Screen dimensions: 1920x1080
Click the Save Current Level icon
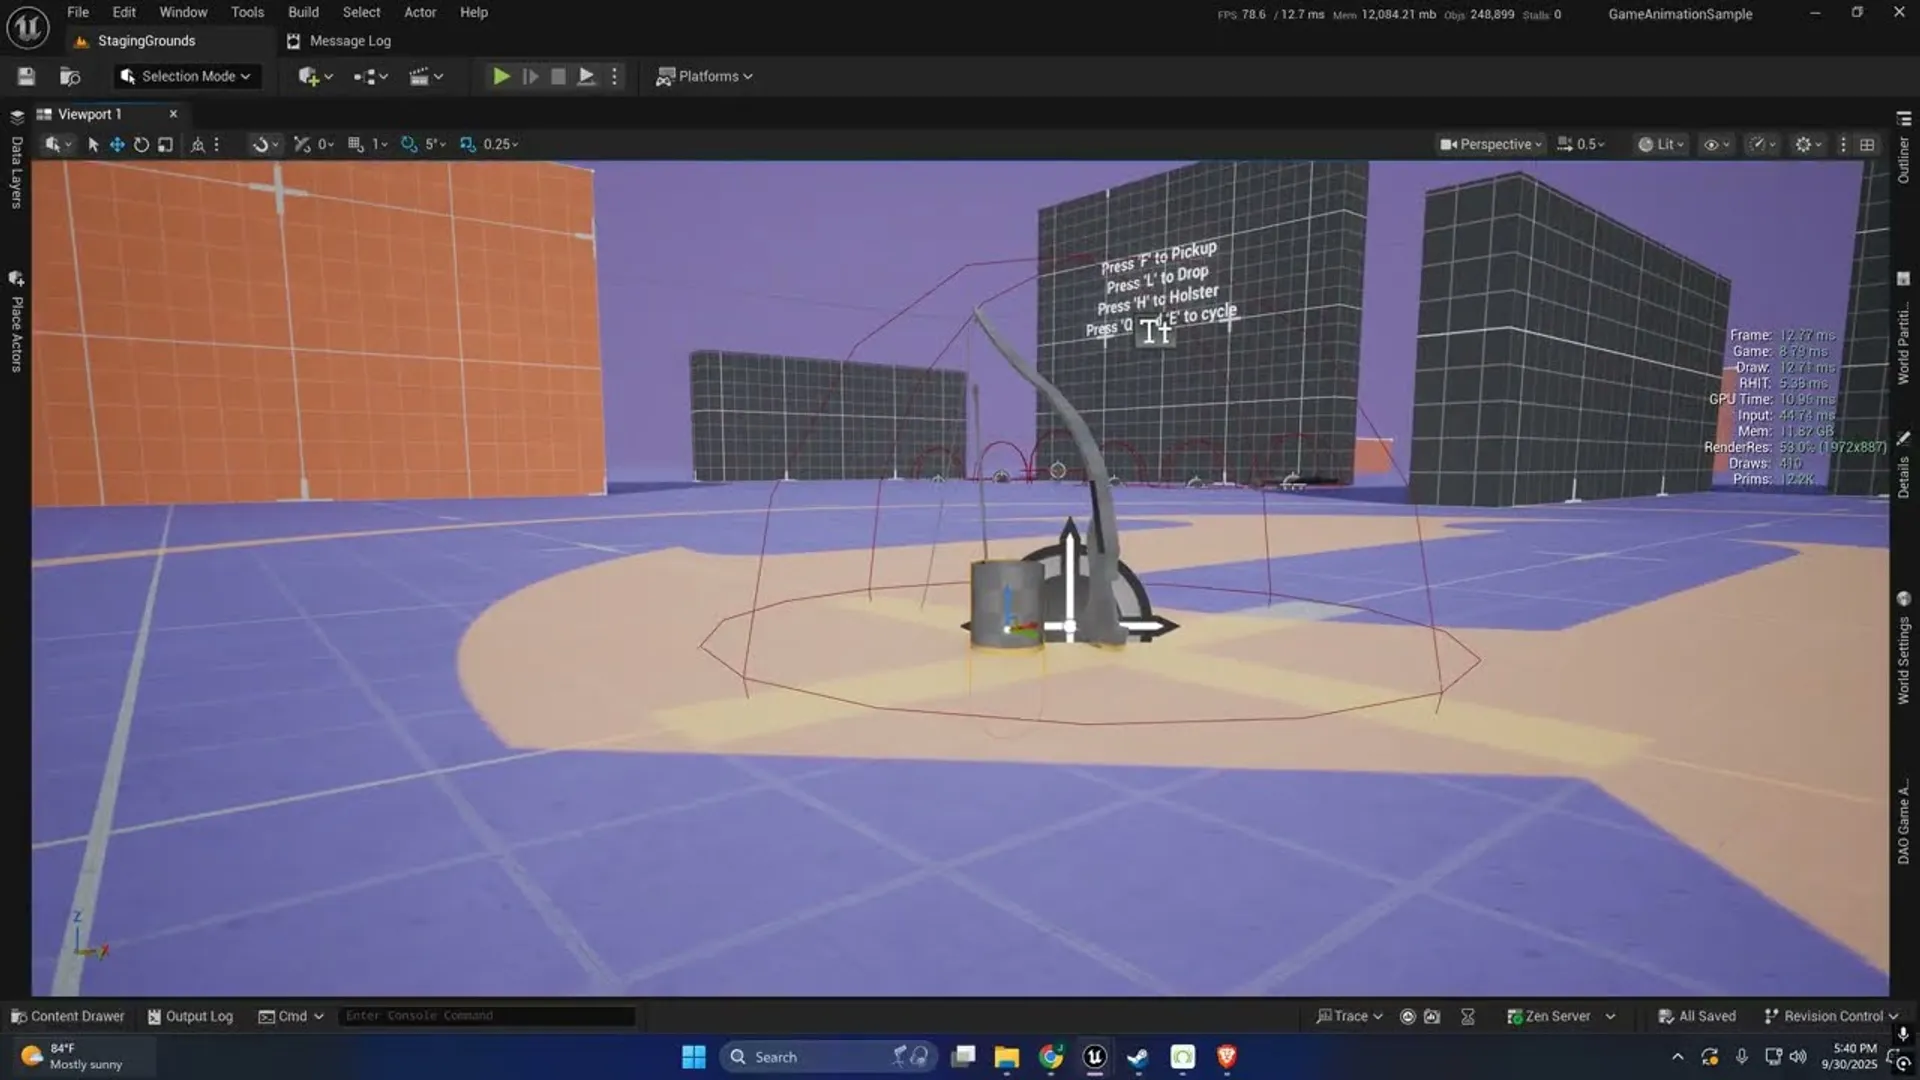(x=25, y=75)
